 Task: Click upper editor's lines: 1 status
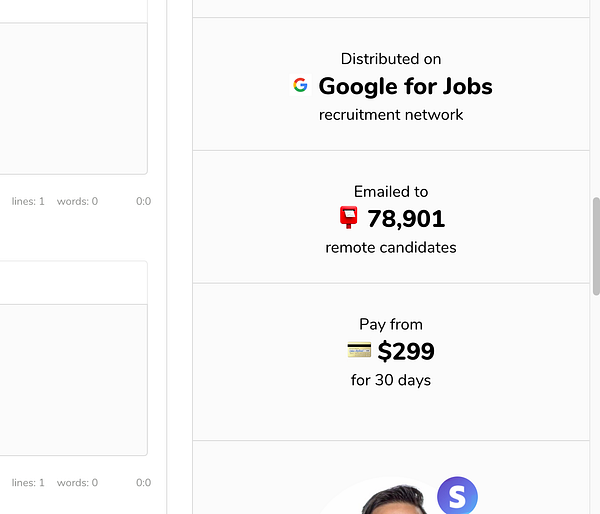[28, 201]
